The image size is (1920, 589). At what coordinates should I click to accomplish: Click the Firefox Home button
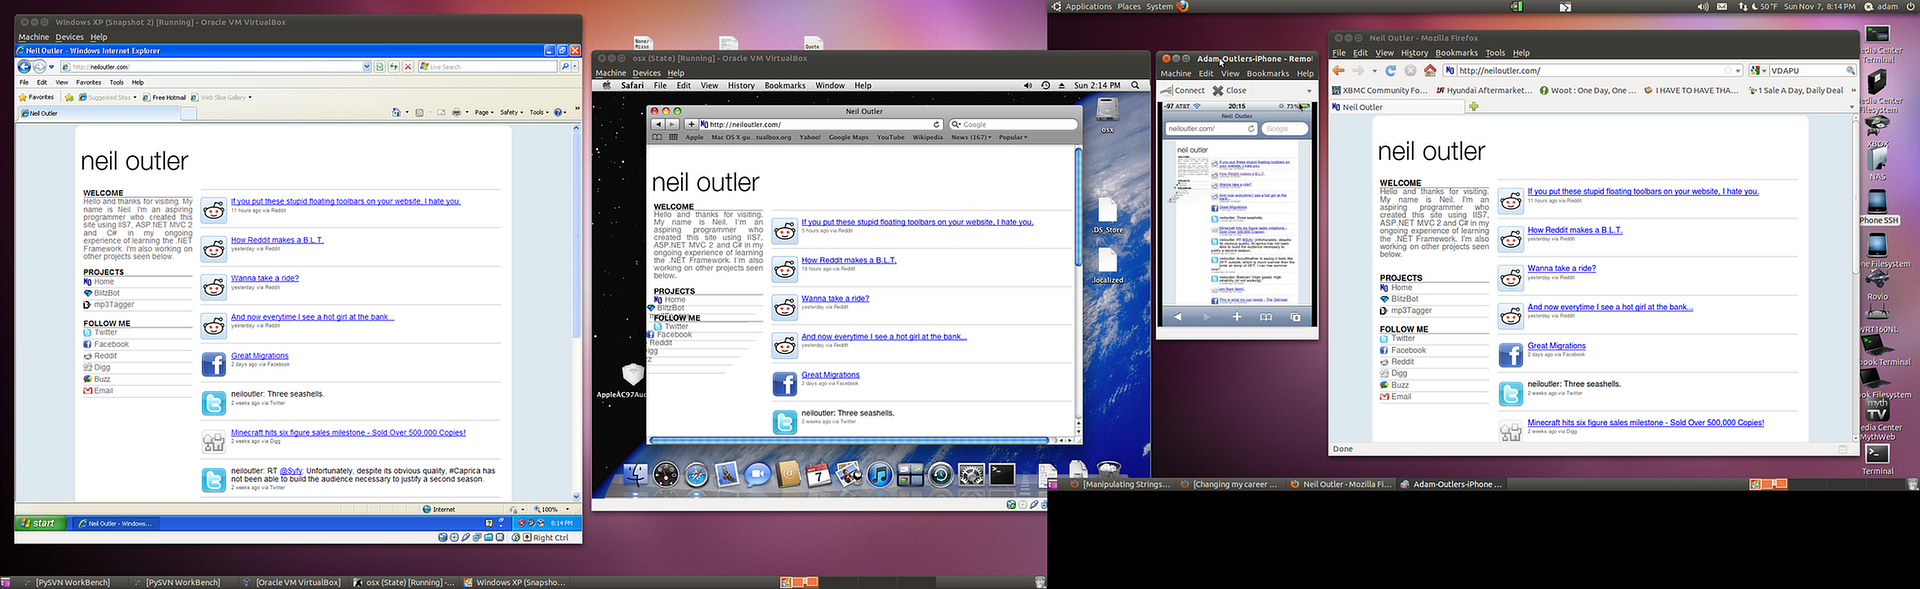click(1430, 71)
